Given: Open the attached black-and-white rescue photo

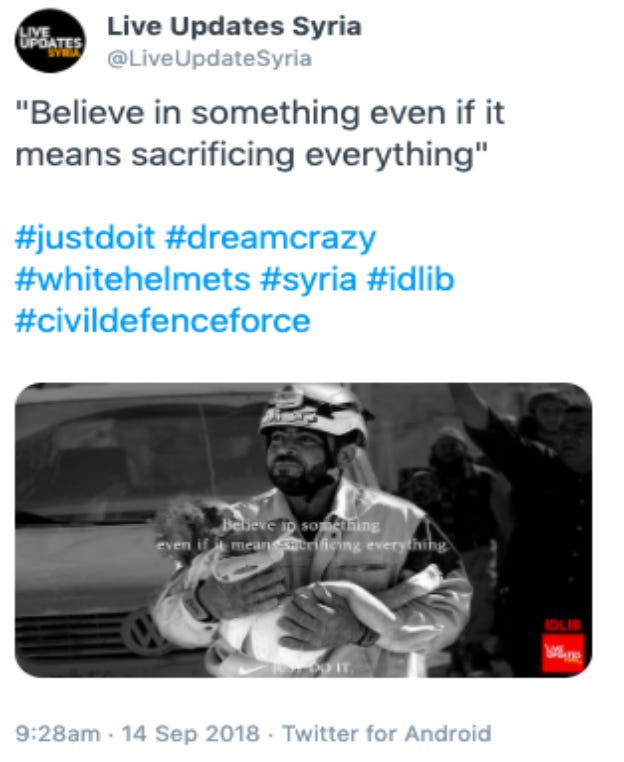Looking at the screenshot, I should tap(304, 530).
